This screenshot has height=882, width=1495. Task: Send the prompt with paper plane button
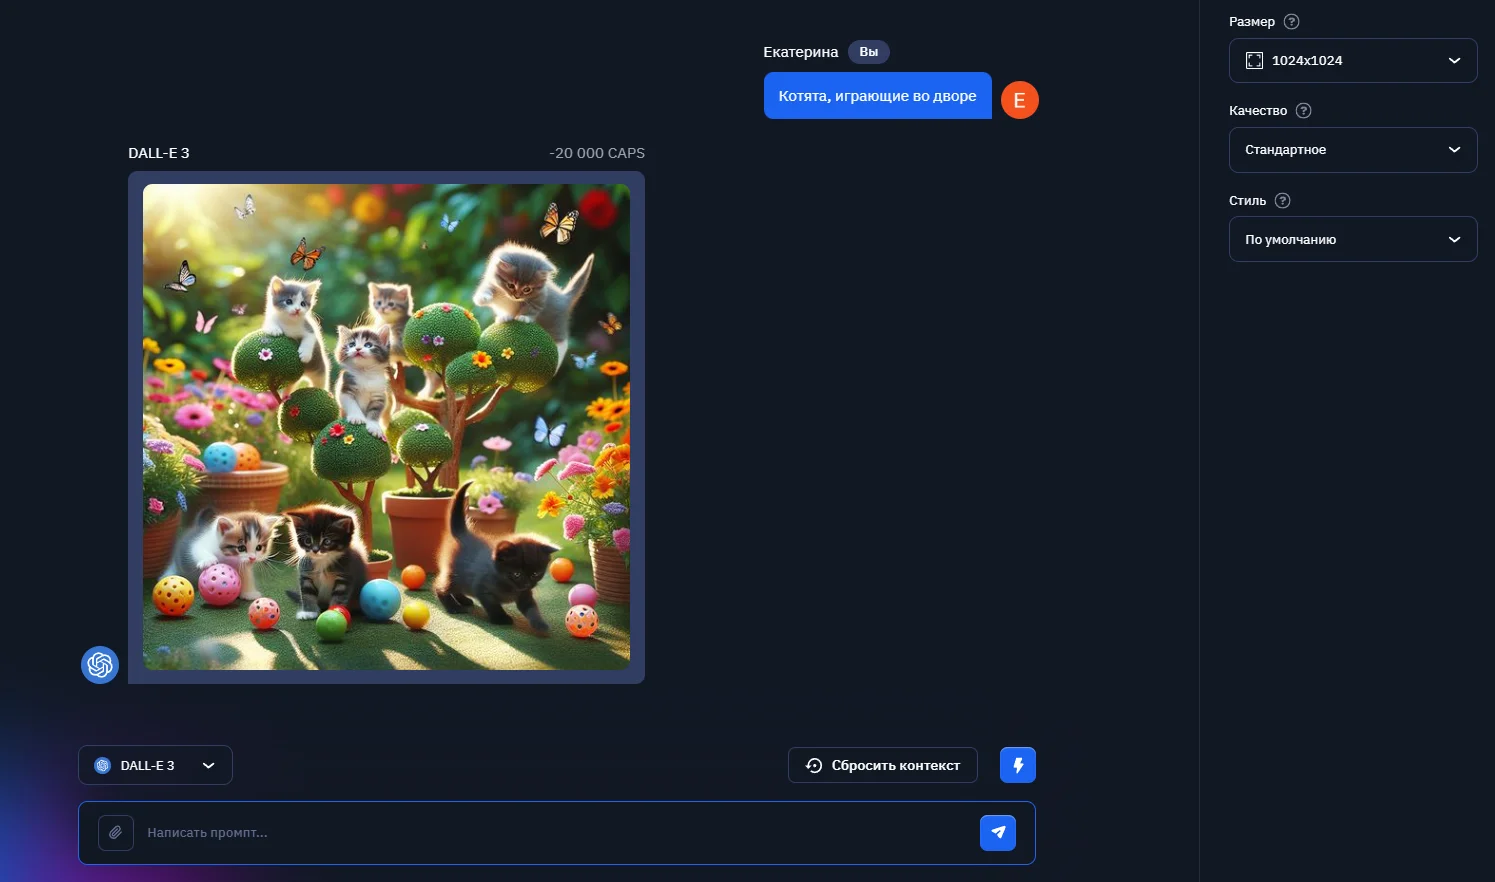point(998,832)
